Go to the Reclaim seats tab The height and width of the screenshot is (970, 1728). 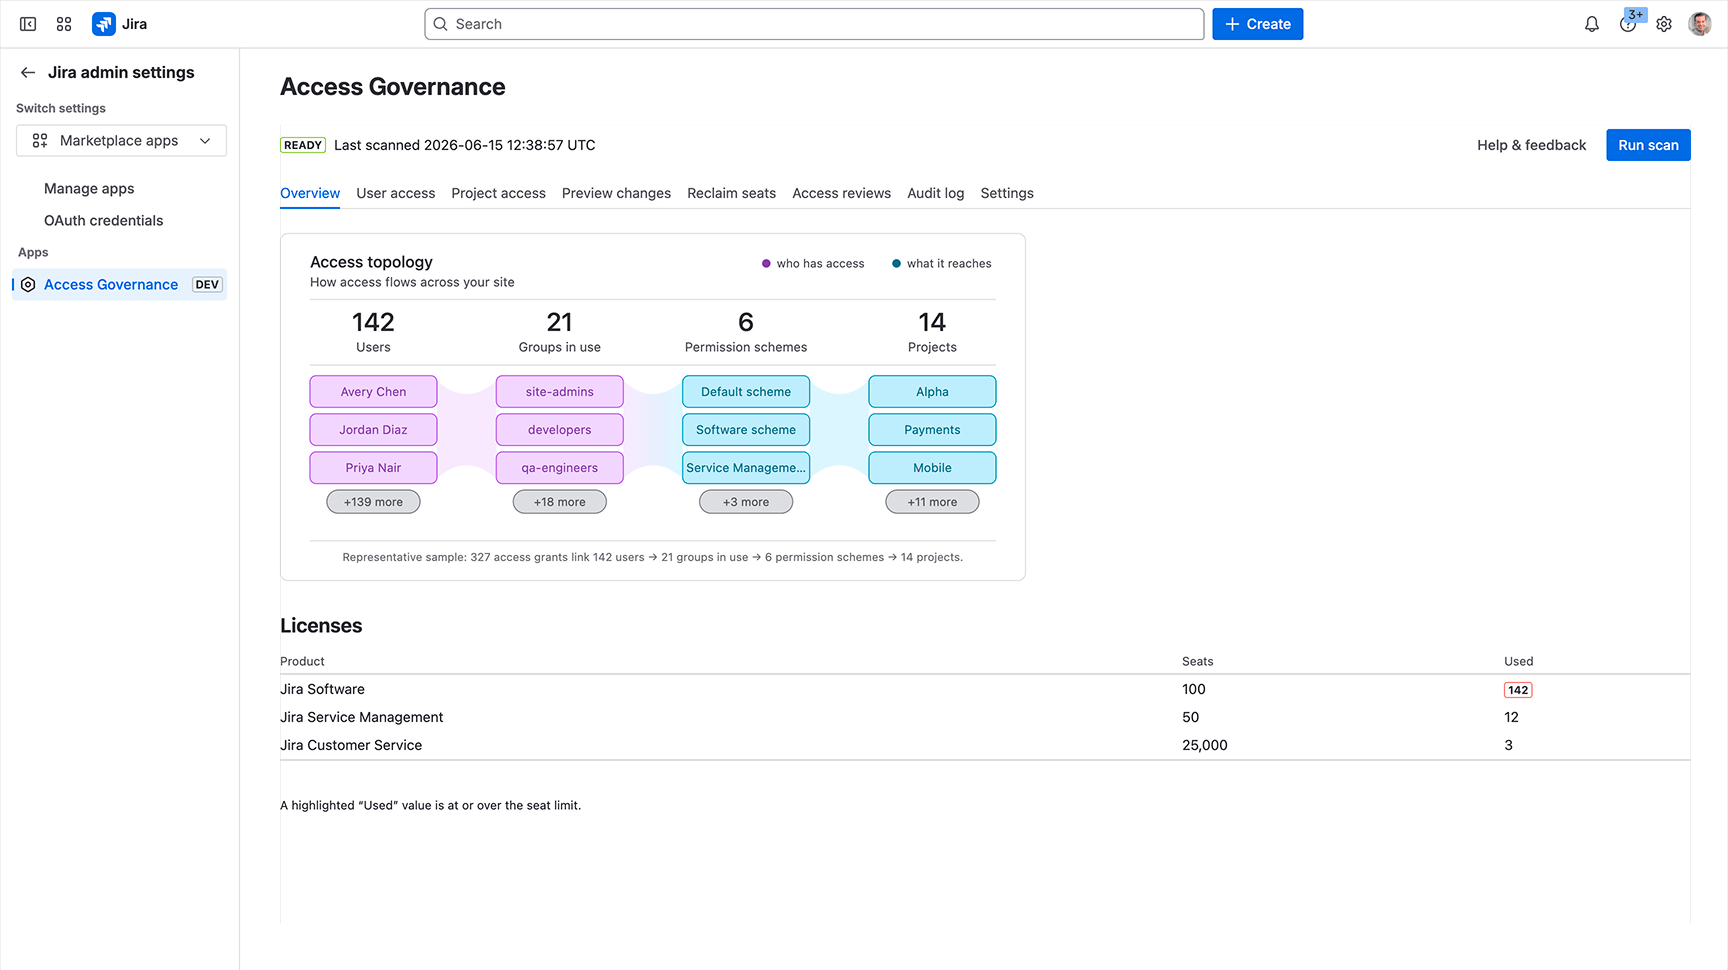point(731,193)
